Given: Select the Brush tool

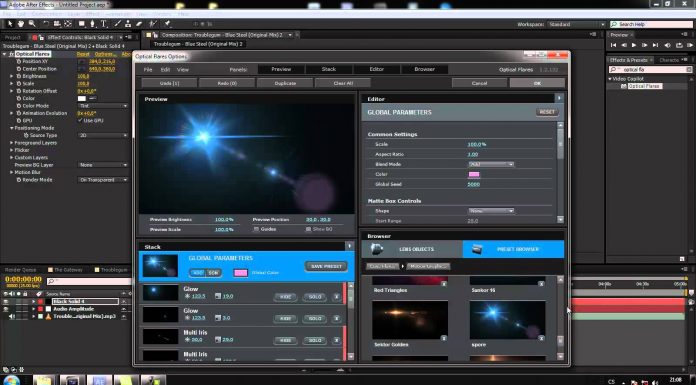Looking at the screenshot, I should point(118,24).
